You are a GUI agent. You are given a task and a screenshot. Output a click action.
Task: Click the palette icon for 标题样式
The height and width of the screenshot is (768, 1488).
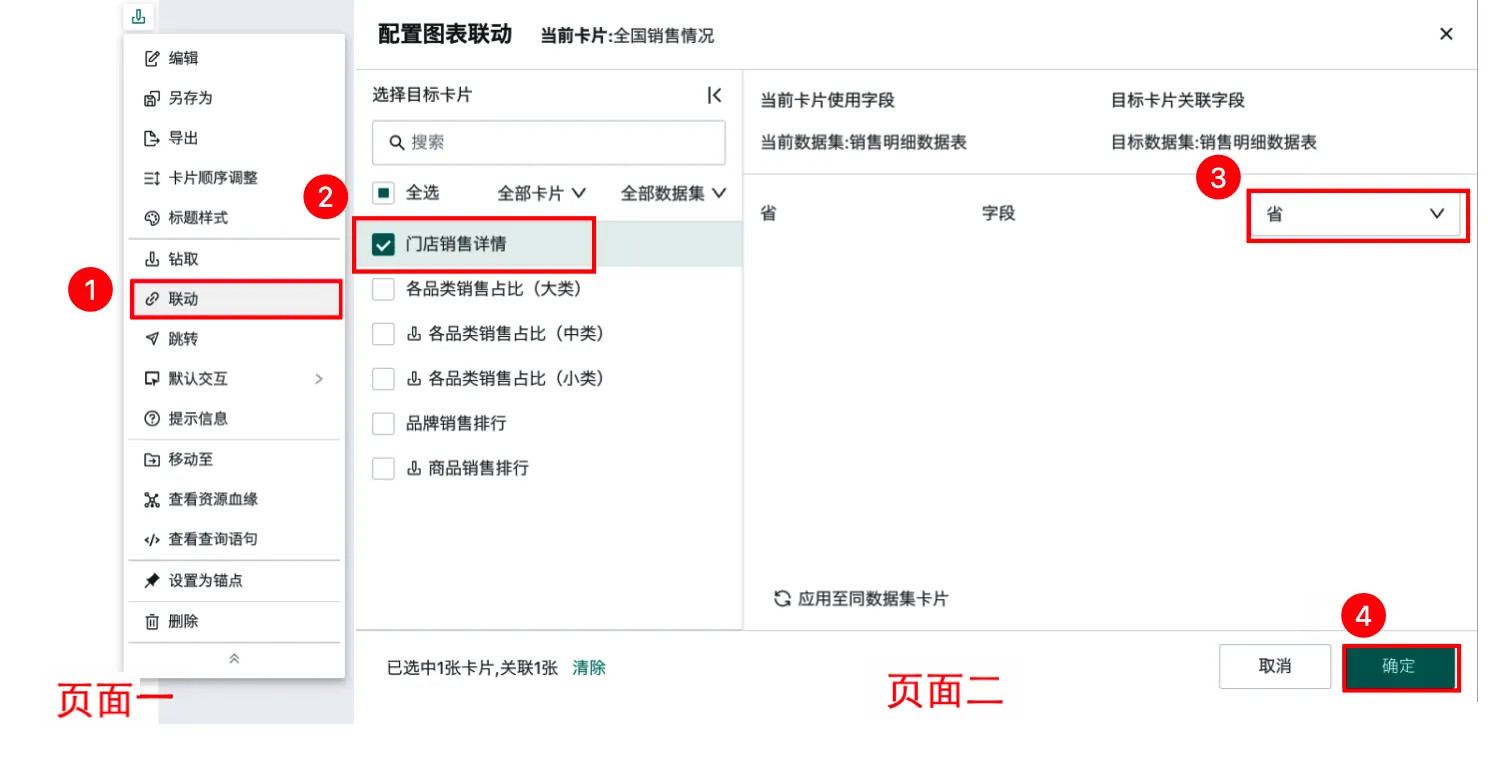[152, 218]
